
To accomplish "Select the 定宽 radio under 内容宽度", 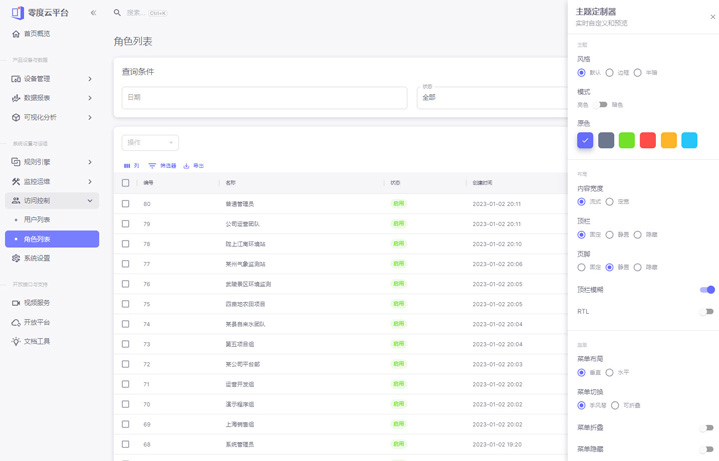I will pos(609,202).
